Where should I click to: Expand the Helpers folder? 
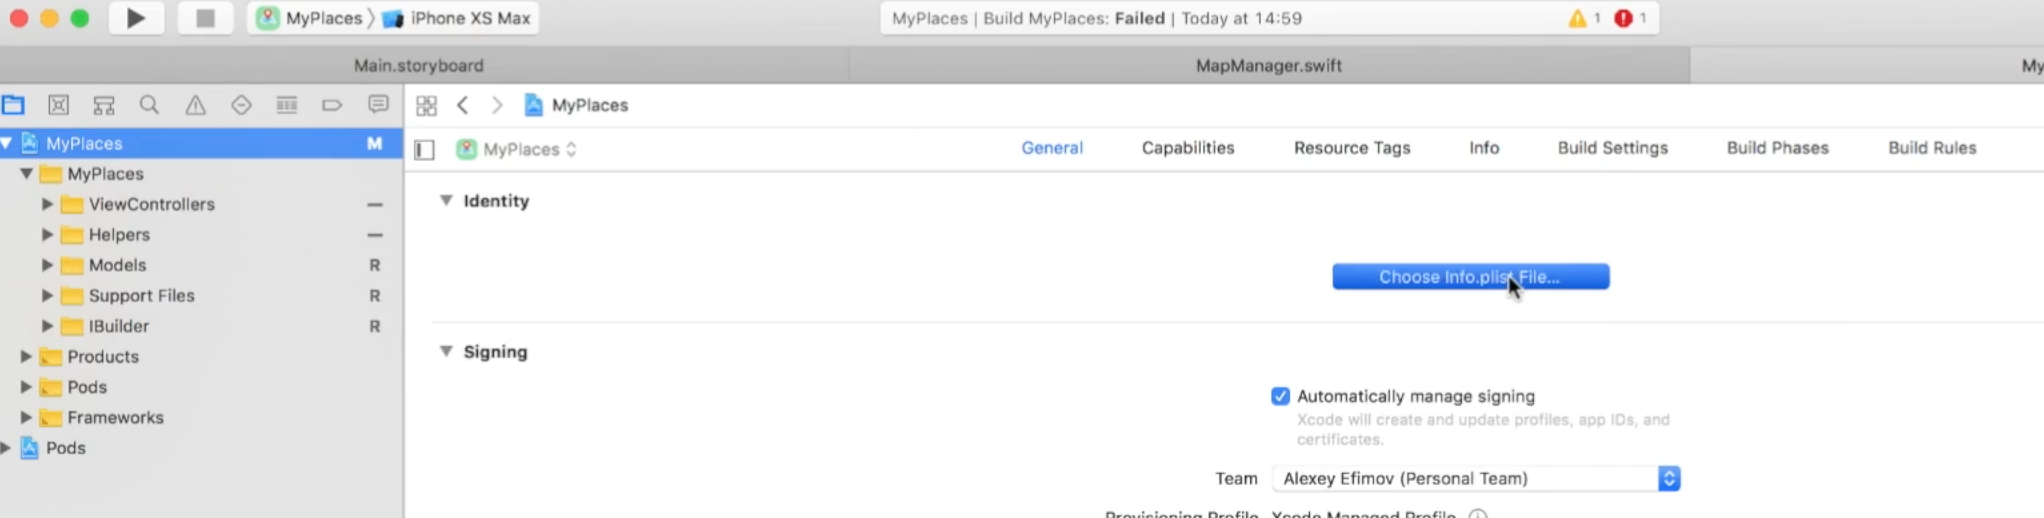[x=47, y=234]
